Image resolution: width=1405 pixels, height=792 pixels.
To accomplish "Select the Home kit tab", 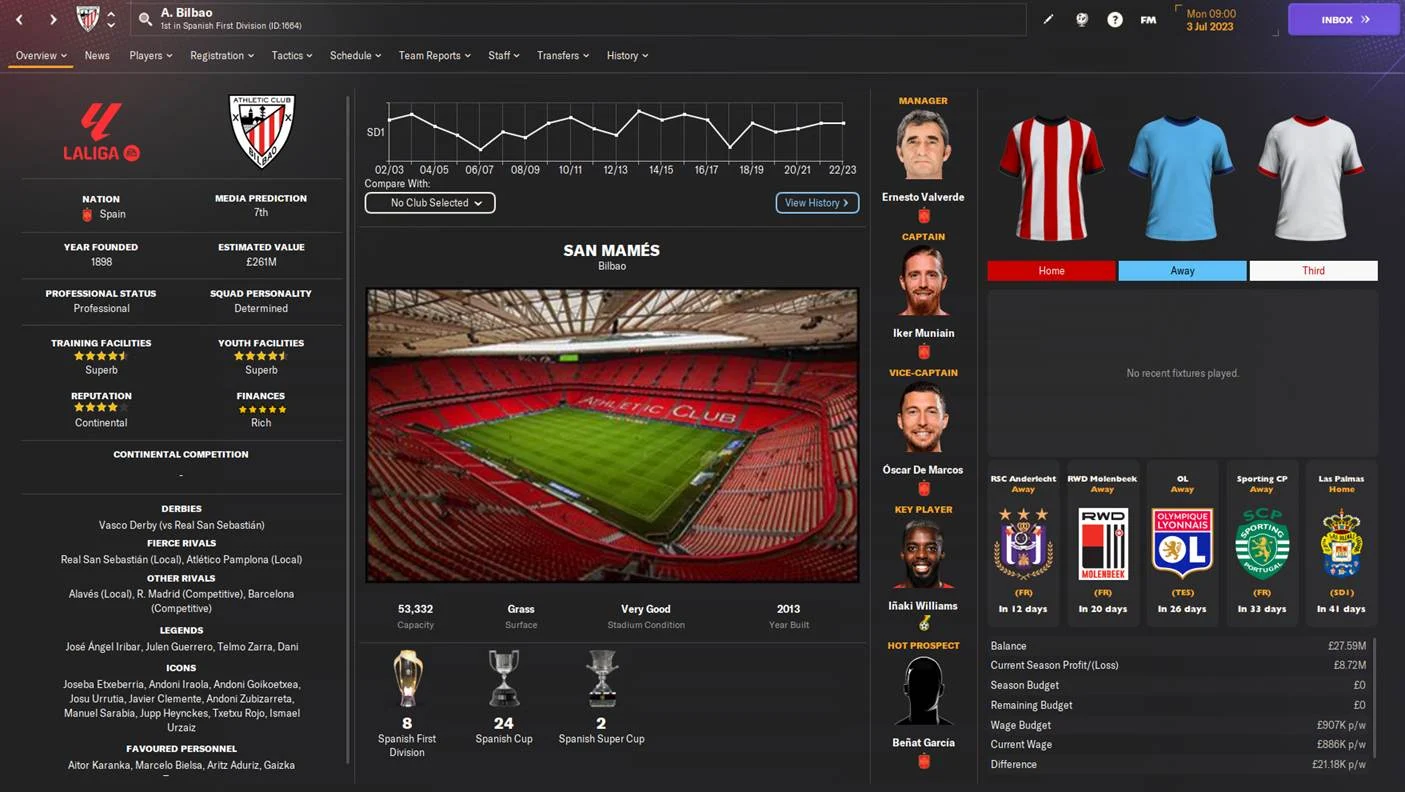I will pos(1051,270).
